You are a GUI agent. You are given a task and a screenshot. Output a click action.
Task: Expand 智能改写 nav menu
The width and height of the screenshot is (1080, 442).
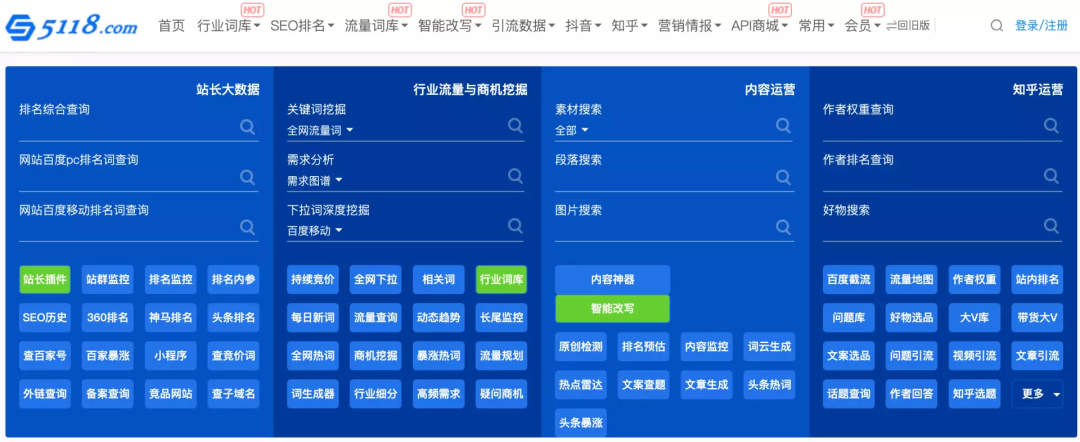click(x=450, y=26)
